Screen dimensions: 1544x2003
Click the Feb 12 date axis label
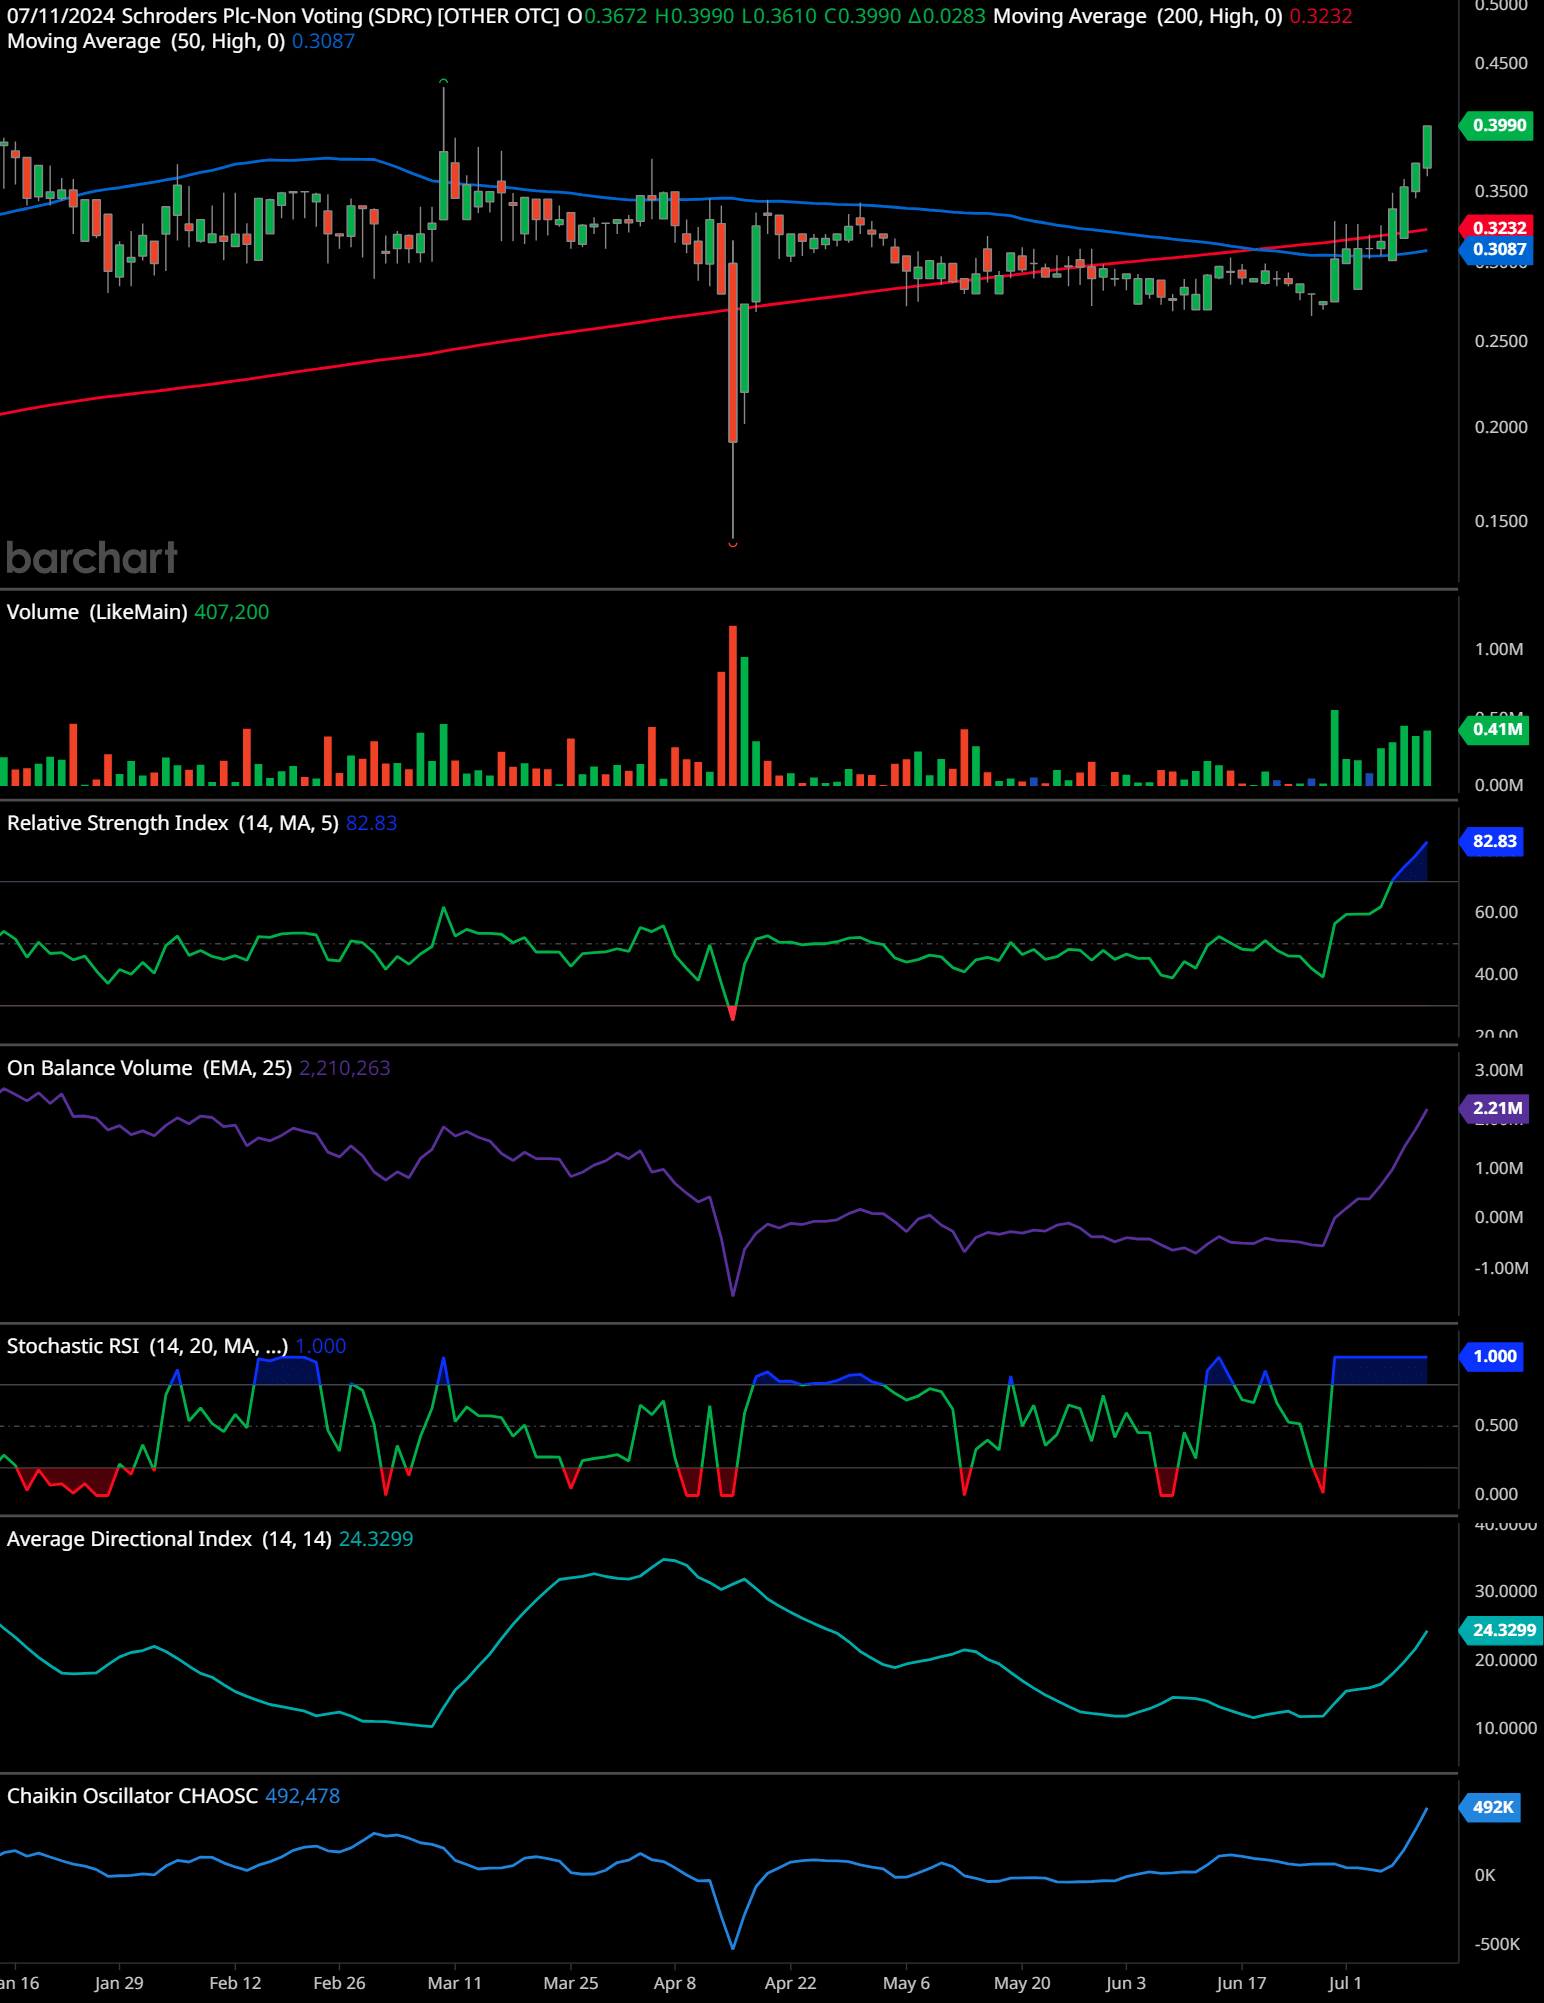point(235,1983)
